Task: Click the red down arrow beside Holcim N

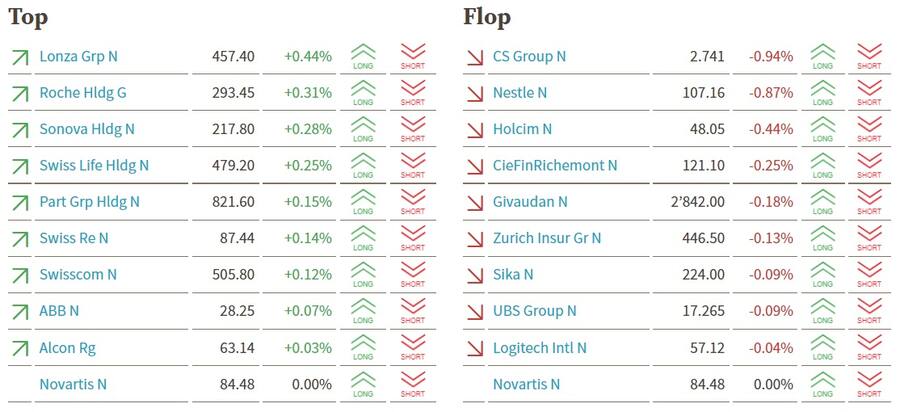Action: pos(475,130)
